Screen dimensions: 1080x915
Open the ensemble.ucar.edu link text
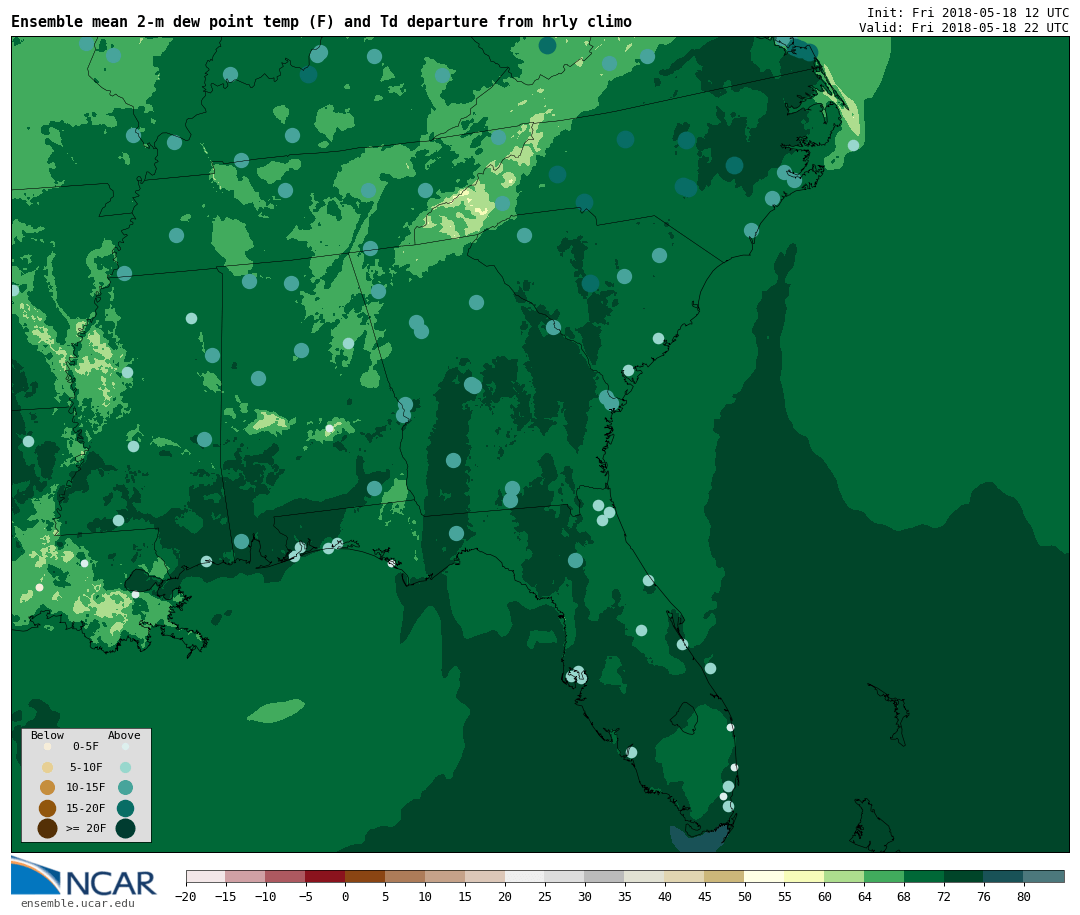click(x=78, y=903)
